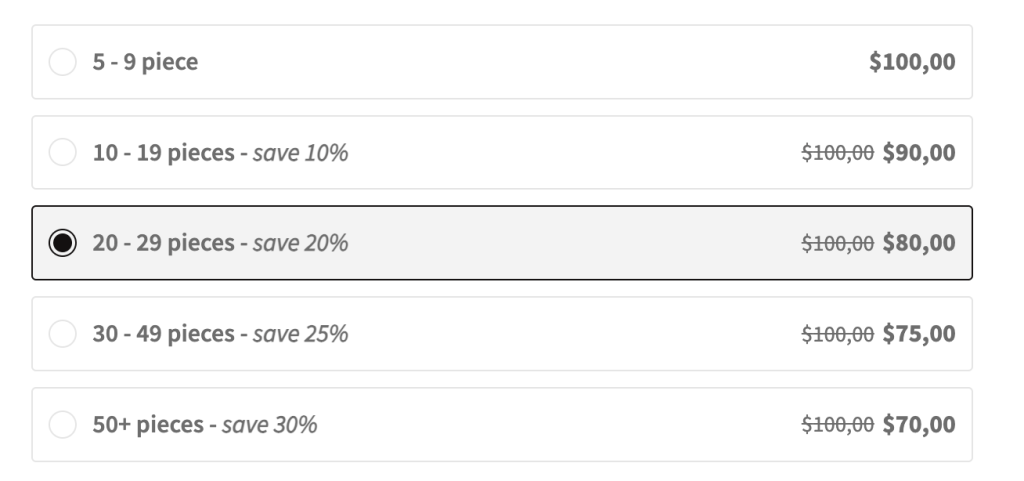This screenshot has height=481, width=1024.
Task: Click the struck-through $100,00 beside $70,00
Action: pos(838,425)
